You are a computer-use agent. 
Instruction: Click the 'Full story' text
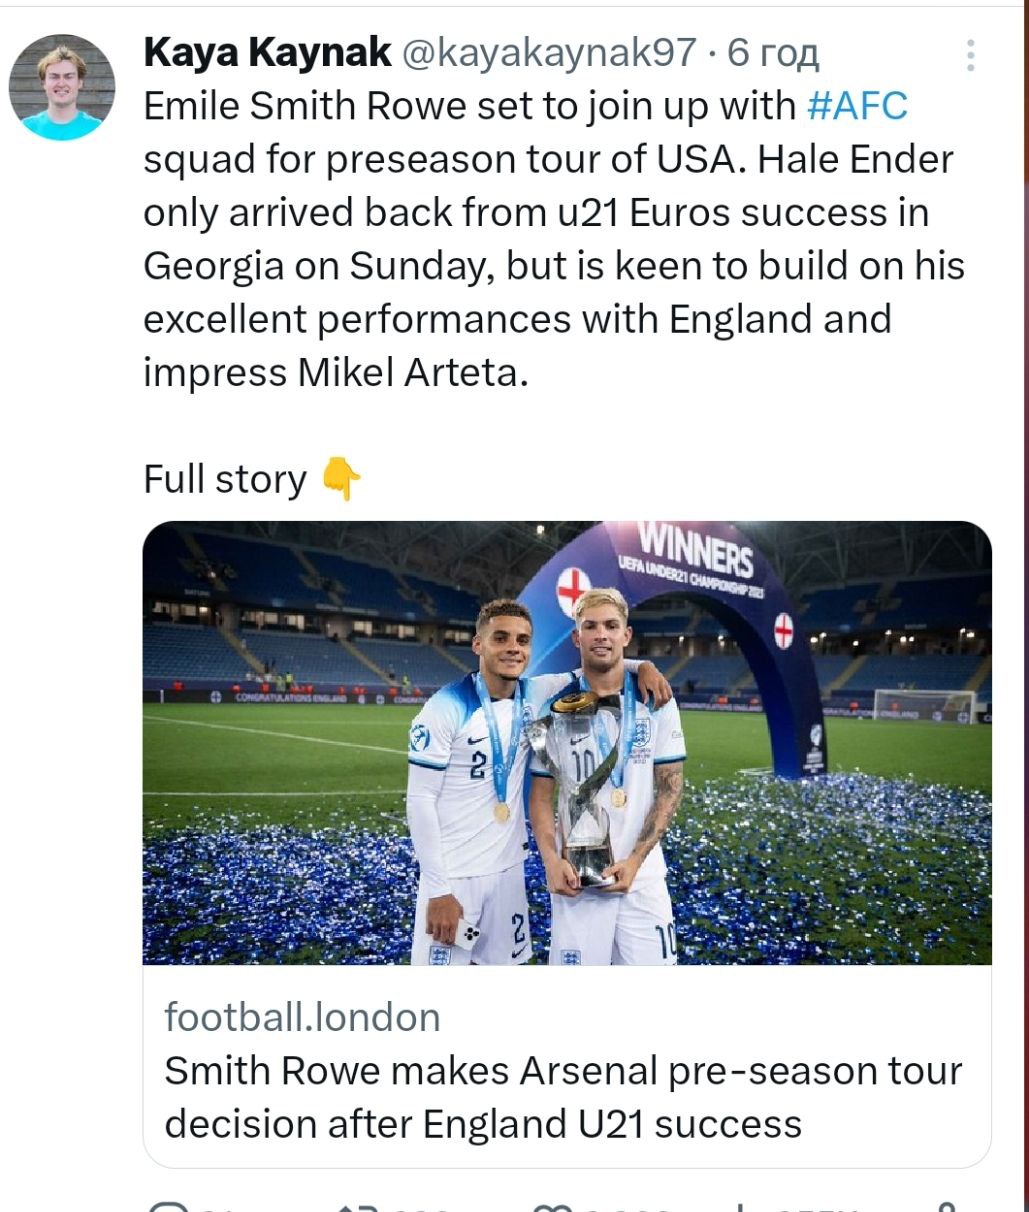click(x=225, y=479)
